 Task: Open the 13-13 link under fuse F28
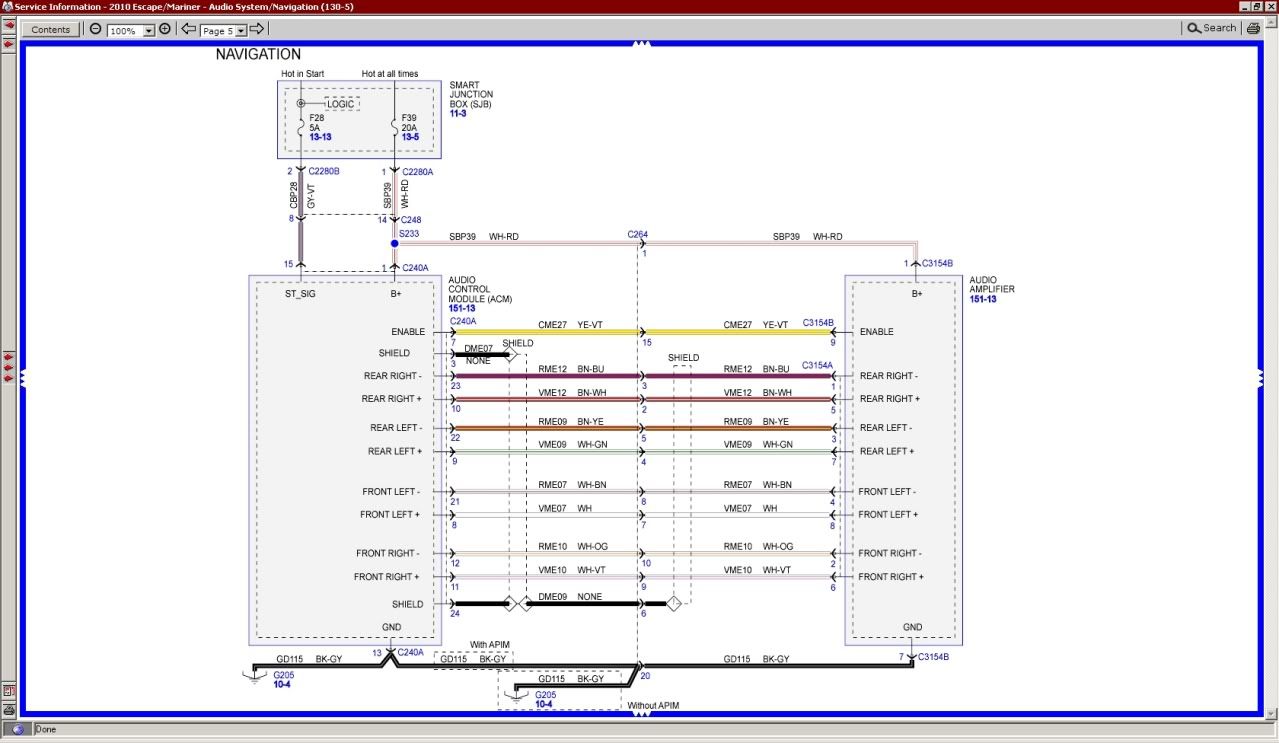pyautogui.click(x=320, y=137)
